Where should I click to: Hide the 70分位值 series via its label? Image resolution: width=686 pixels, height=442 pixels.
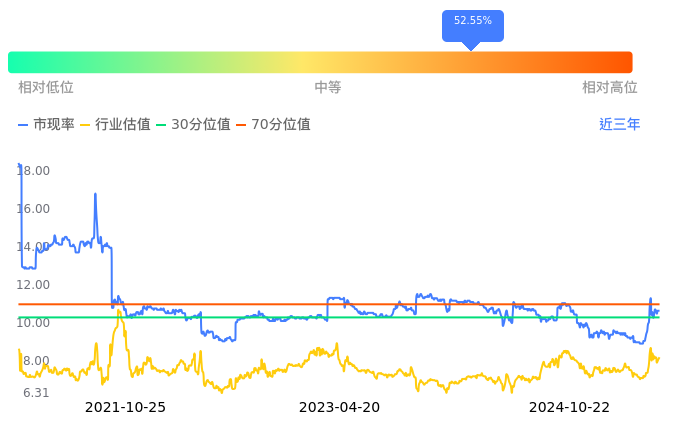pos(281,125)
